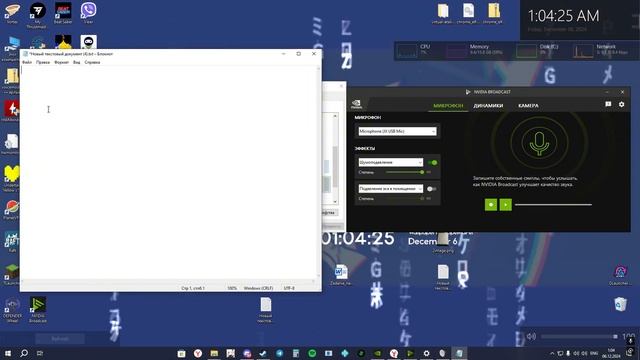Open the Вид menu in Notepad
640x360 pixels.
click(x=77, y=62)
